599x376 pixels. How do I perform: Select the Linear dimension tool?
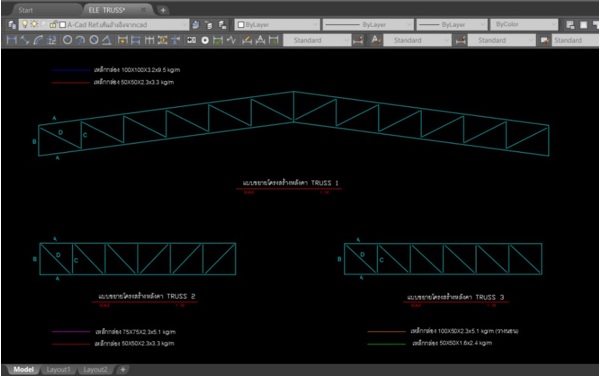pos(12,40)
